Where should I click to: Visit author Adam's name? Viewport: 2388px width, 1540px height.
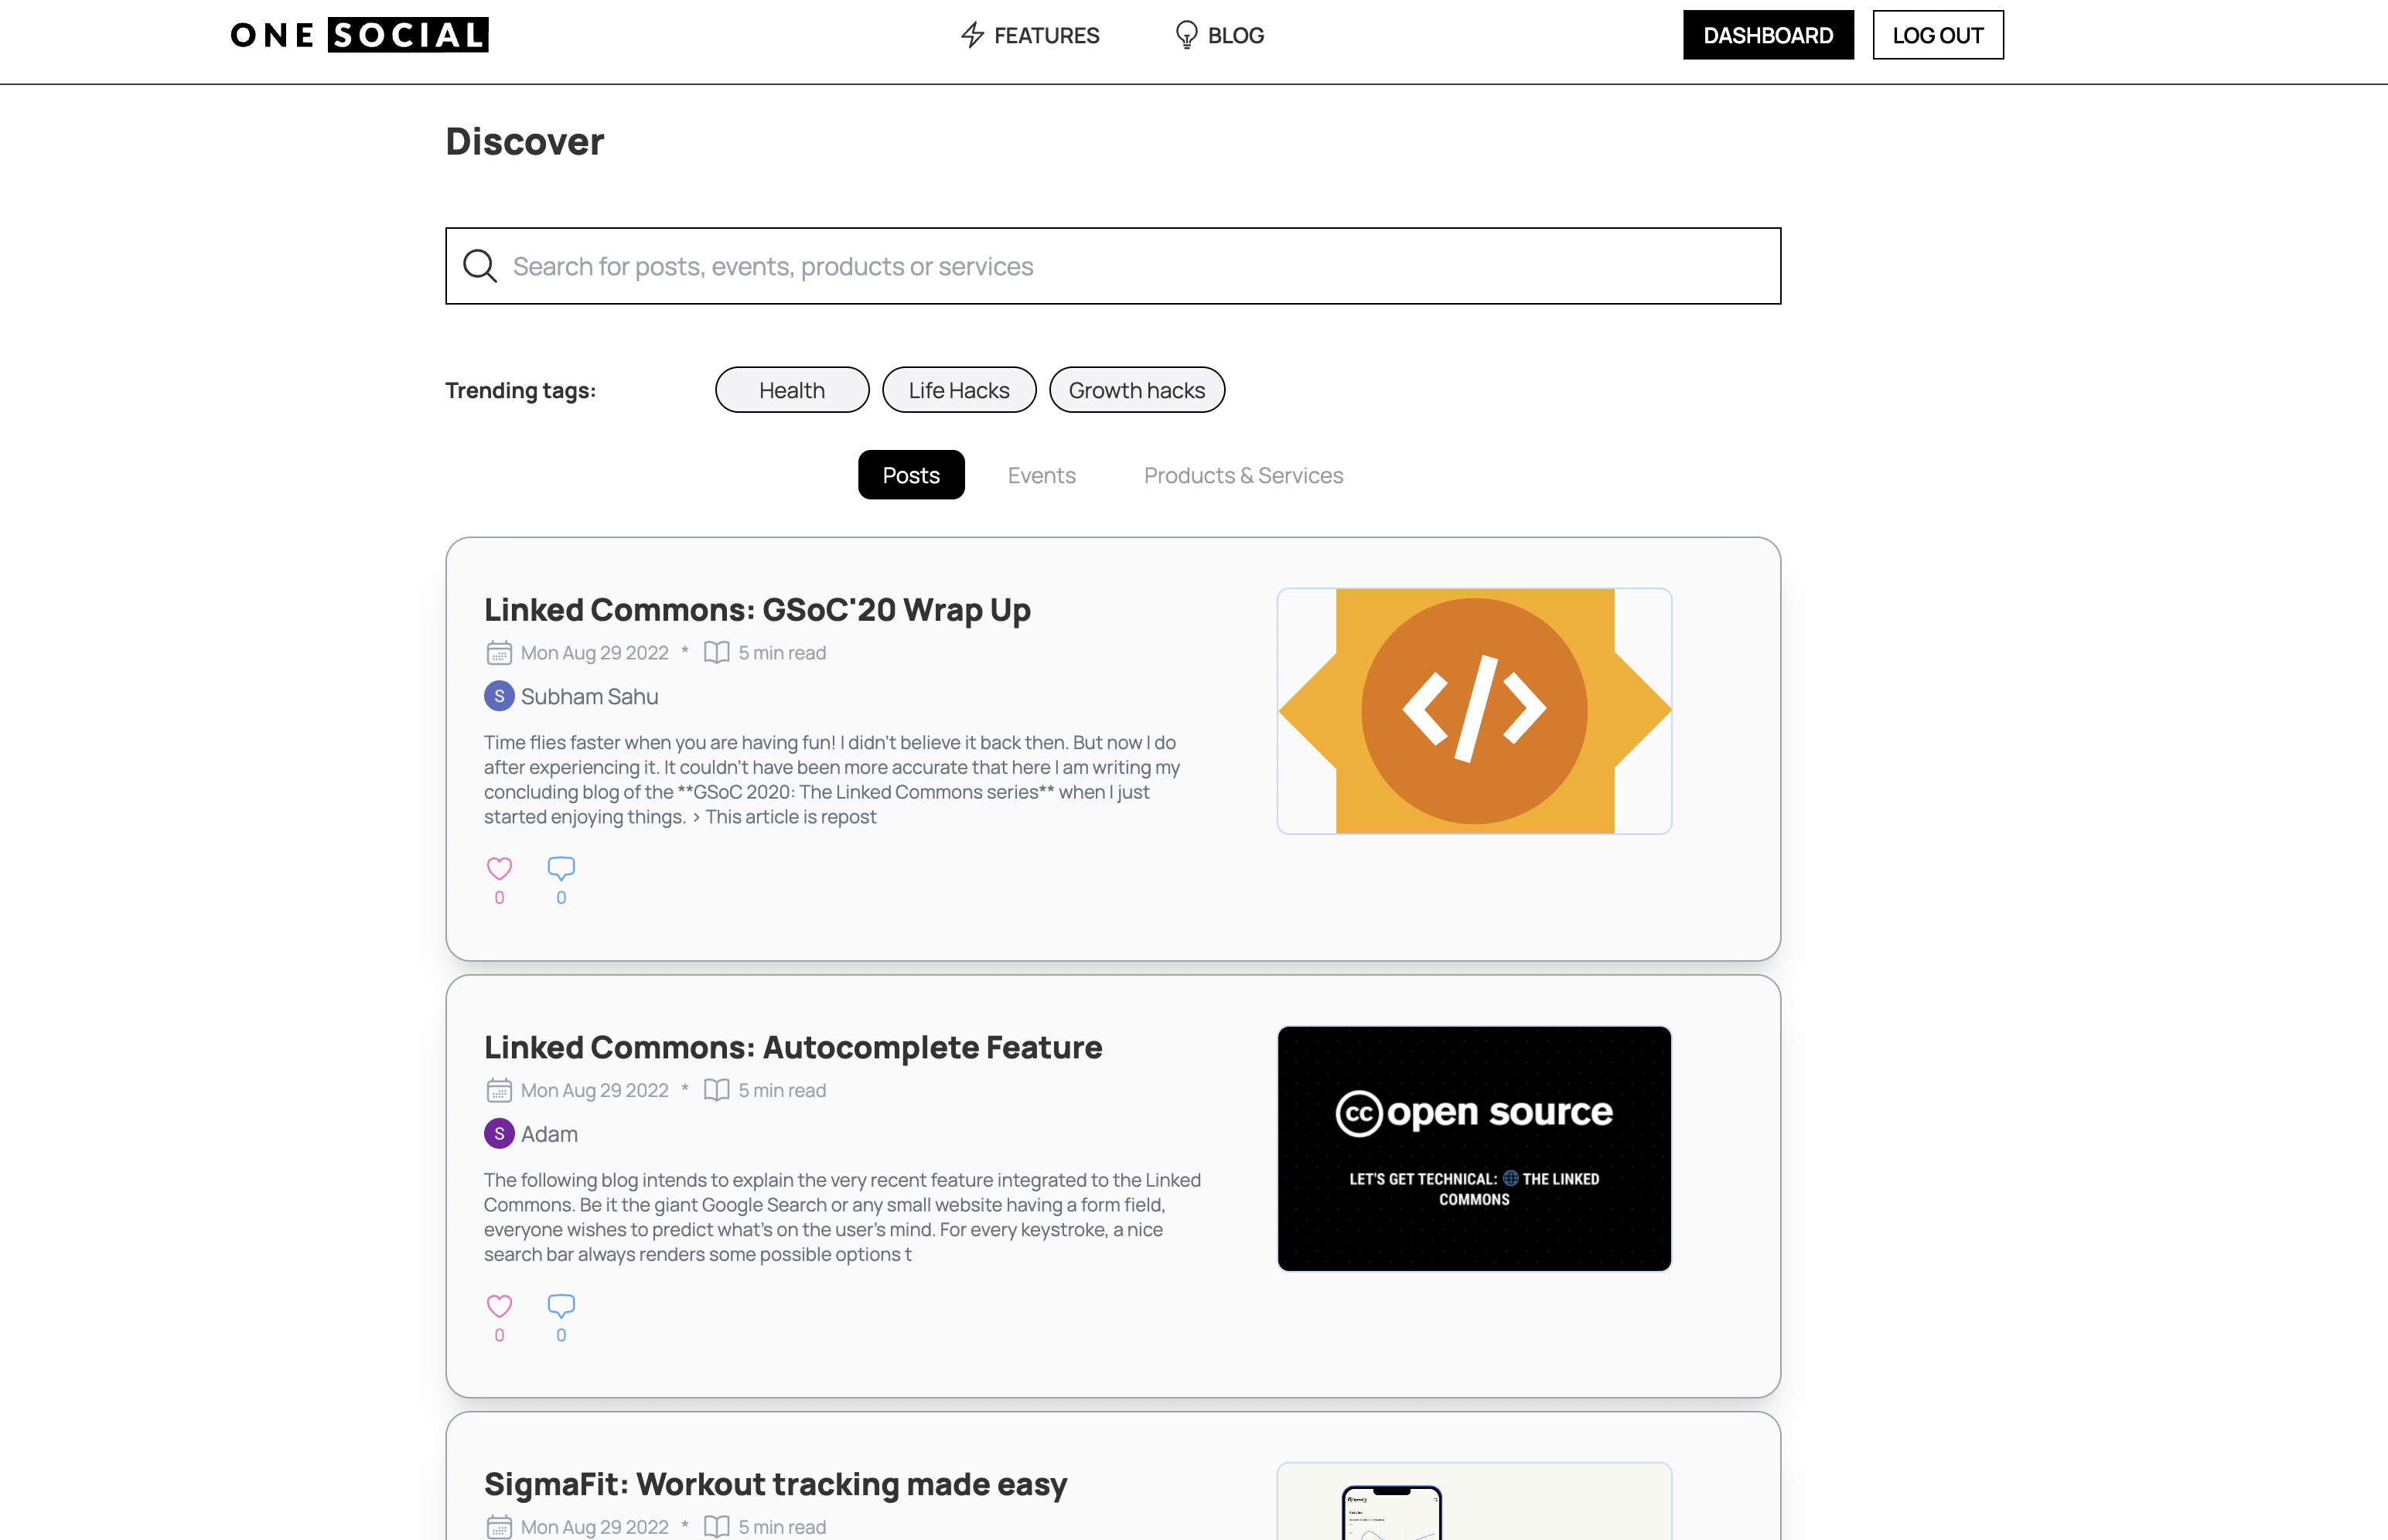pyautogui.click(x=549, y=1134)
